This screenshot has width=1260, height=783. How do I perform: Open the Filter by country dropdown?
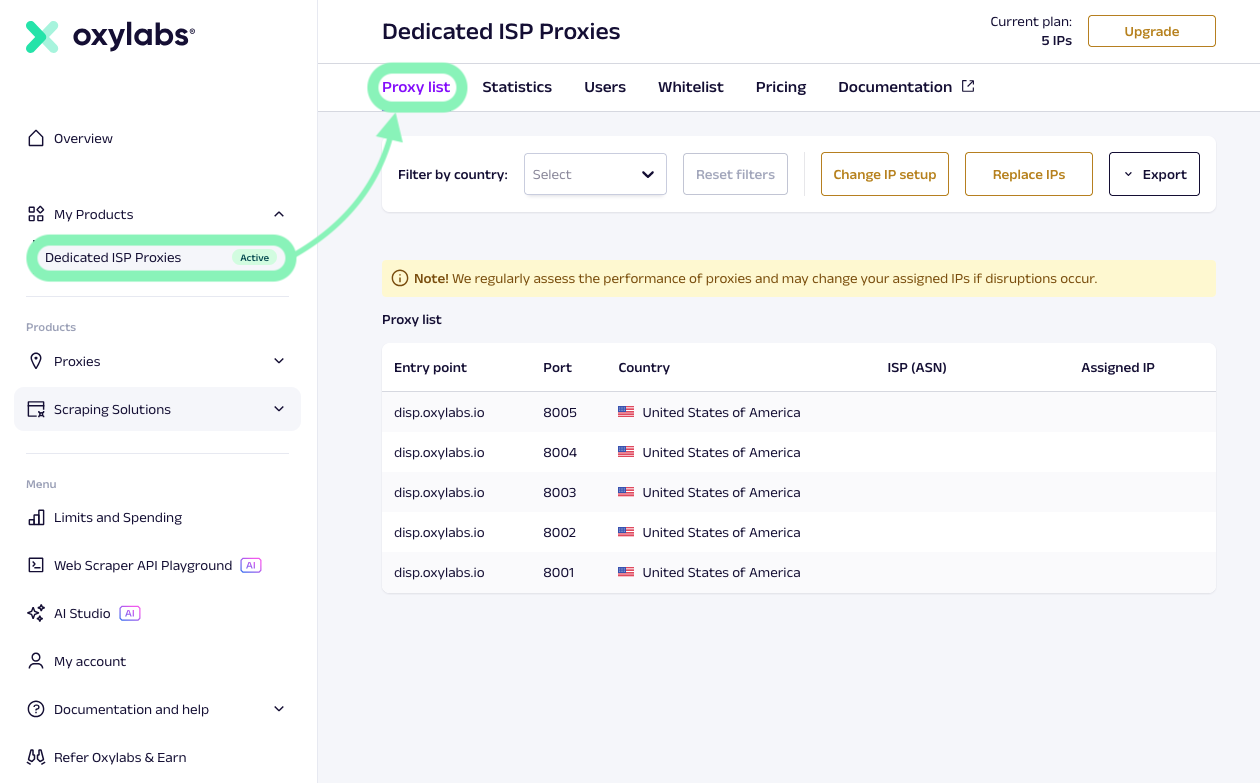click(595, 174)
